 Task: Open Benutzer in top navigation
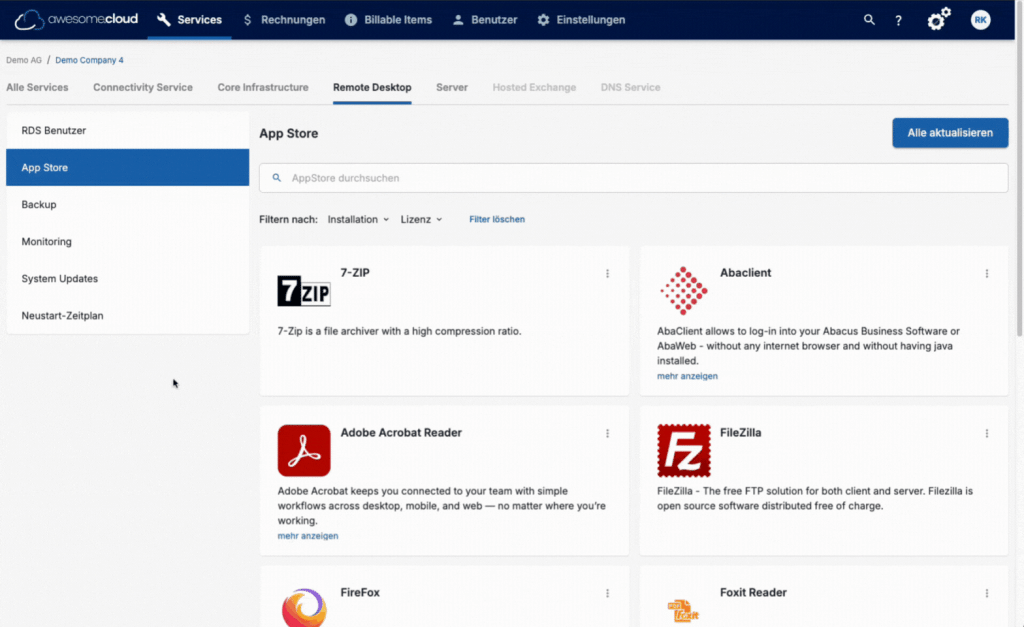point(485,20)
